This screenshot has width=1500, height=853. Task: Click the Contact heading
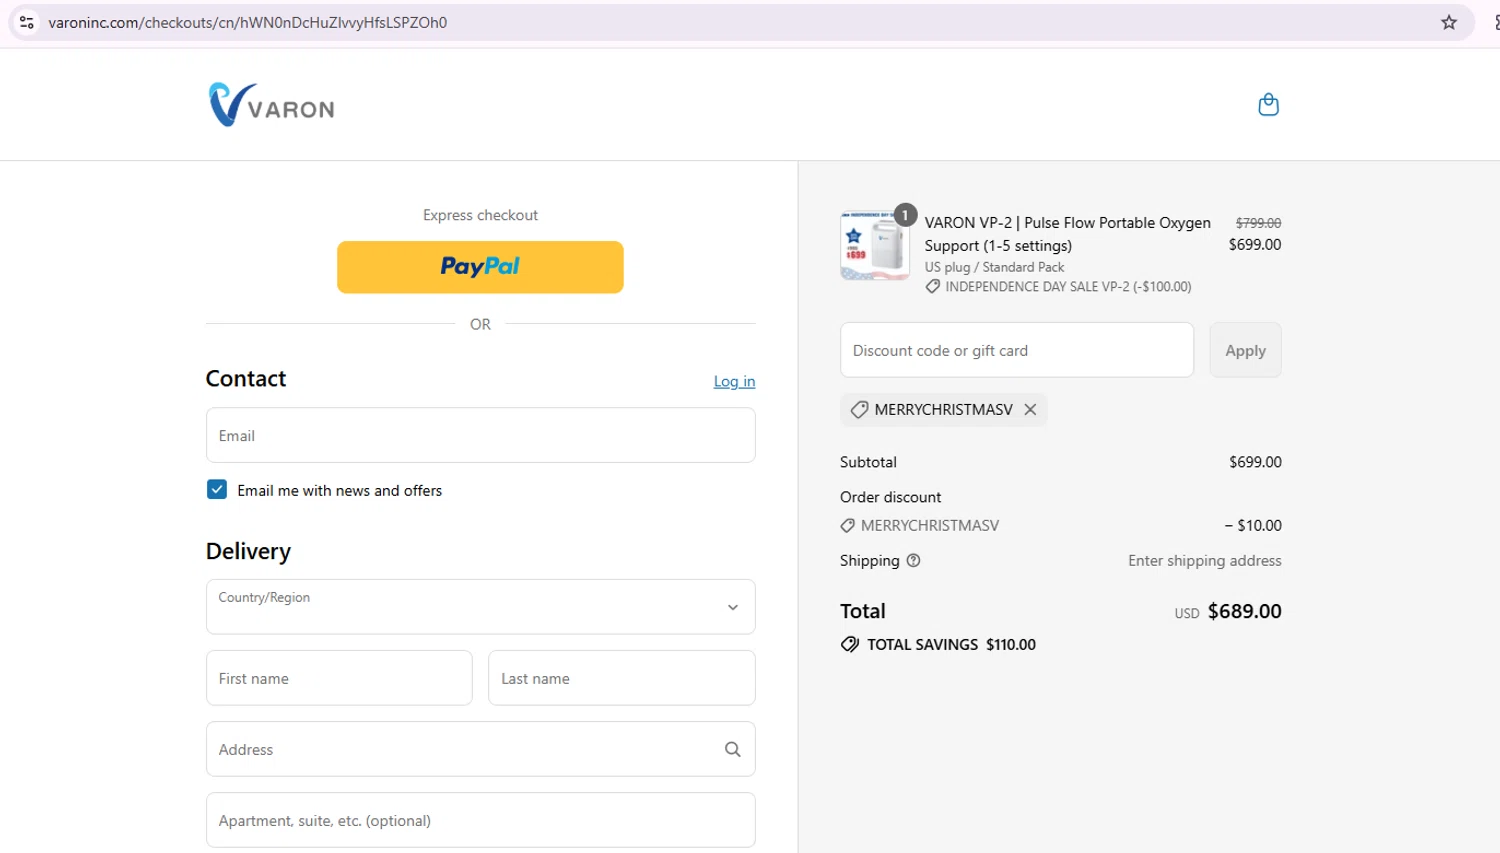[246, 378]
